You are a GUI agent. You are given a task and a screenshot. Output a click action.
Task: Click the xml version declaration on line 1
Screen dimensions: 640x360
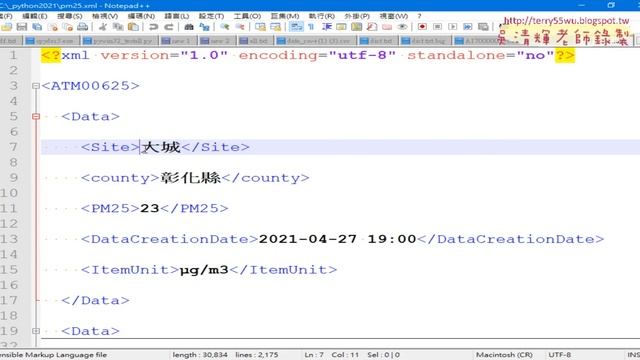tap(308, 55)
